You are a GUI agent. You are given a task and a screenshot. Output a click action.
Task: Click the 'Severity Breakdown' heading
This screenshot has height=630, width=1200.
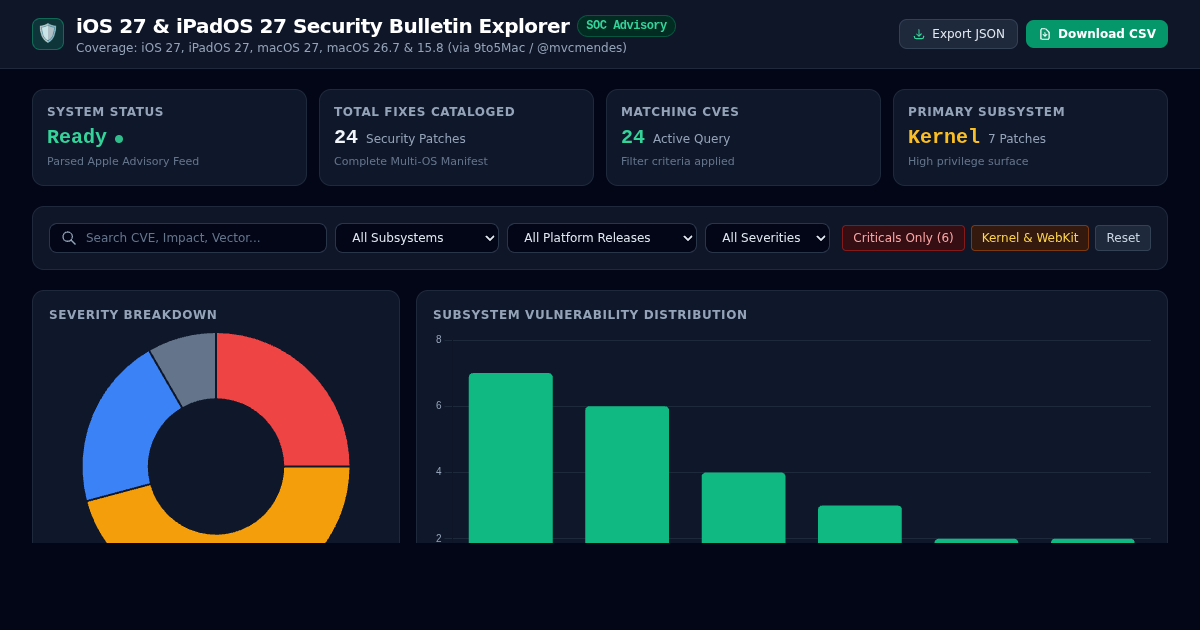[133, 315]
